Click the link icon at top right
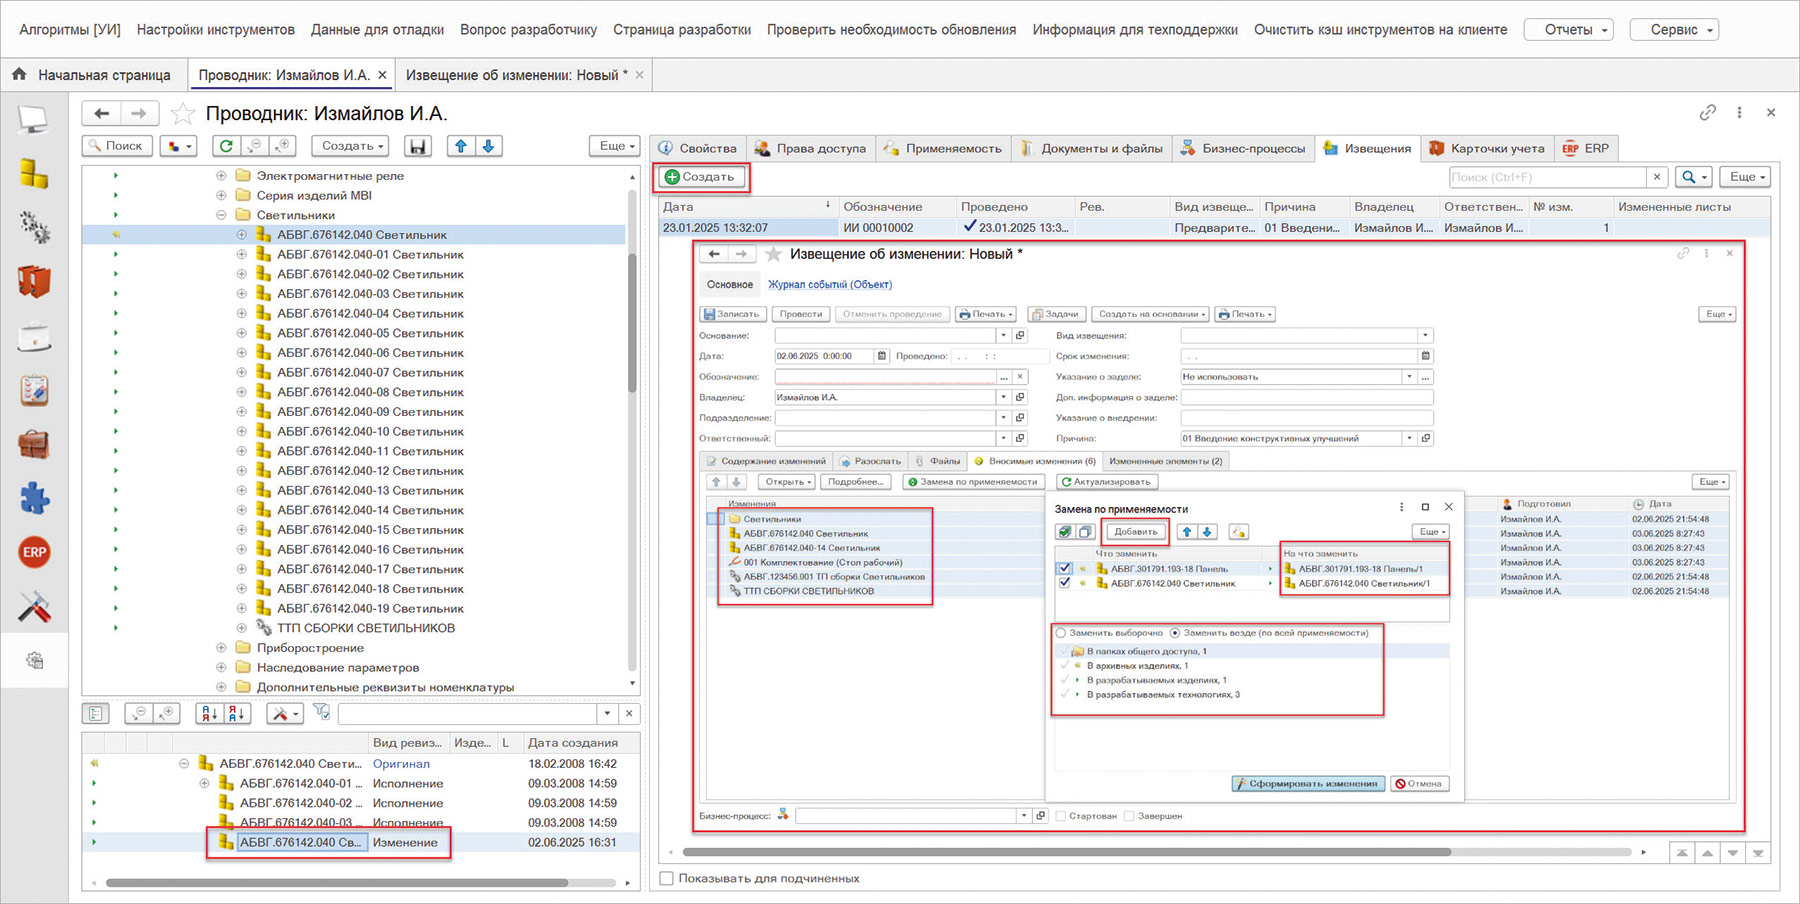Image resolution: width=1800 pixels, height=904 pixels. coord(1708,113)
